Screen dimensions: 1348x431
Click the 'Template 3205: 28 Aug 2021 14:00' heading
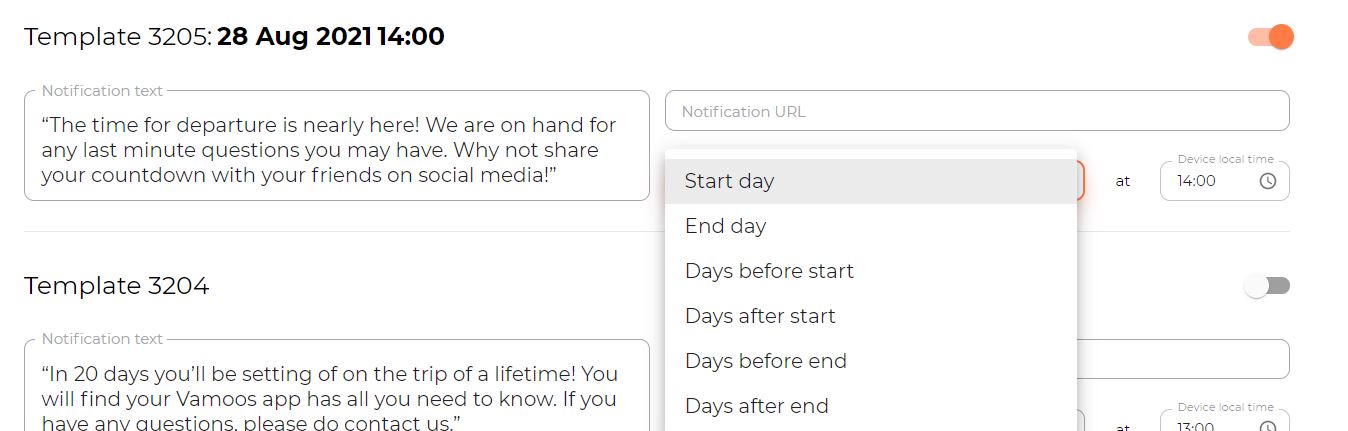click(234, 37)
